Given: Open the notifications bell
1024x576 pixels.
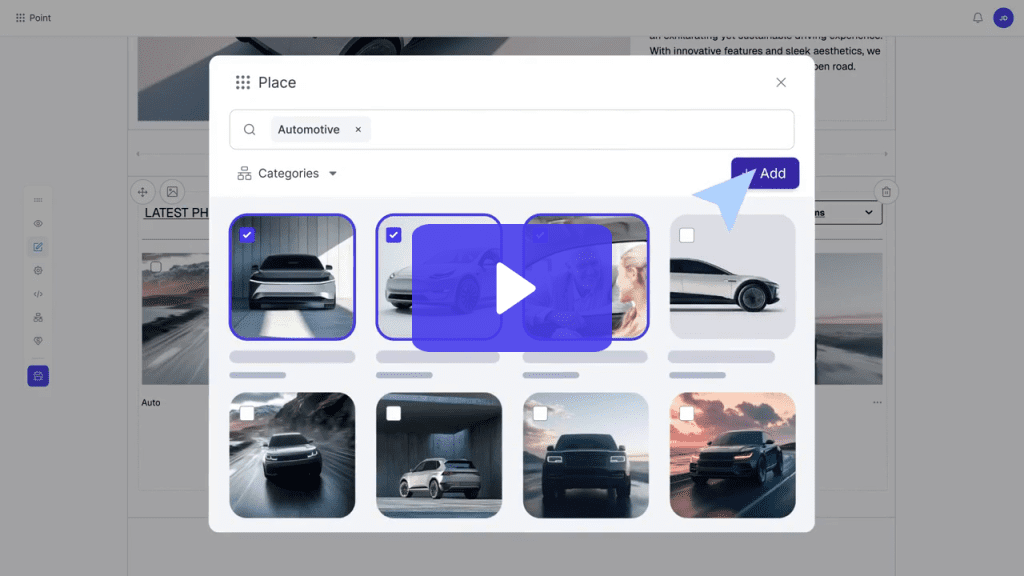Looking at the screenshot, I should [x=977, y=18].
